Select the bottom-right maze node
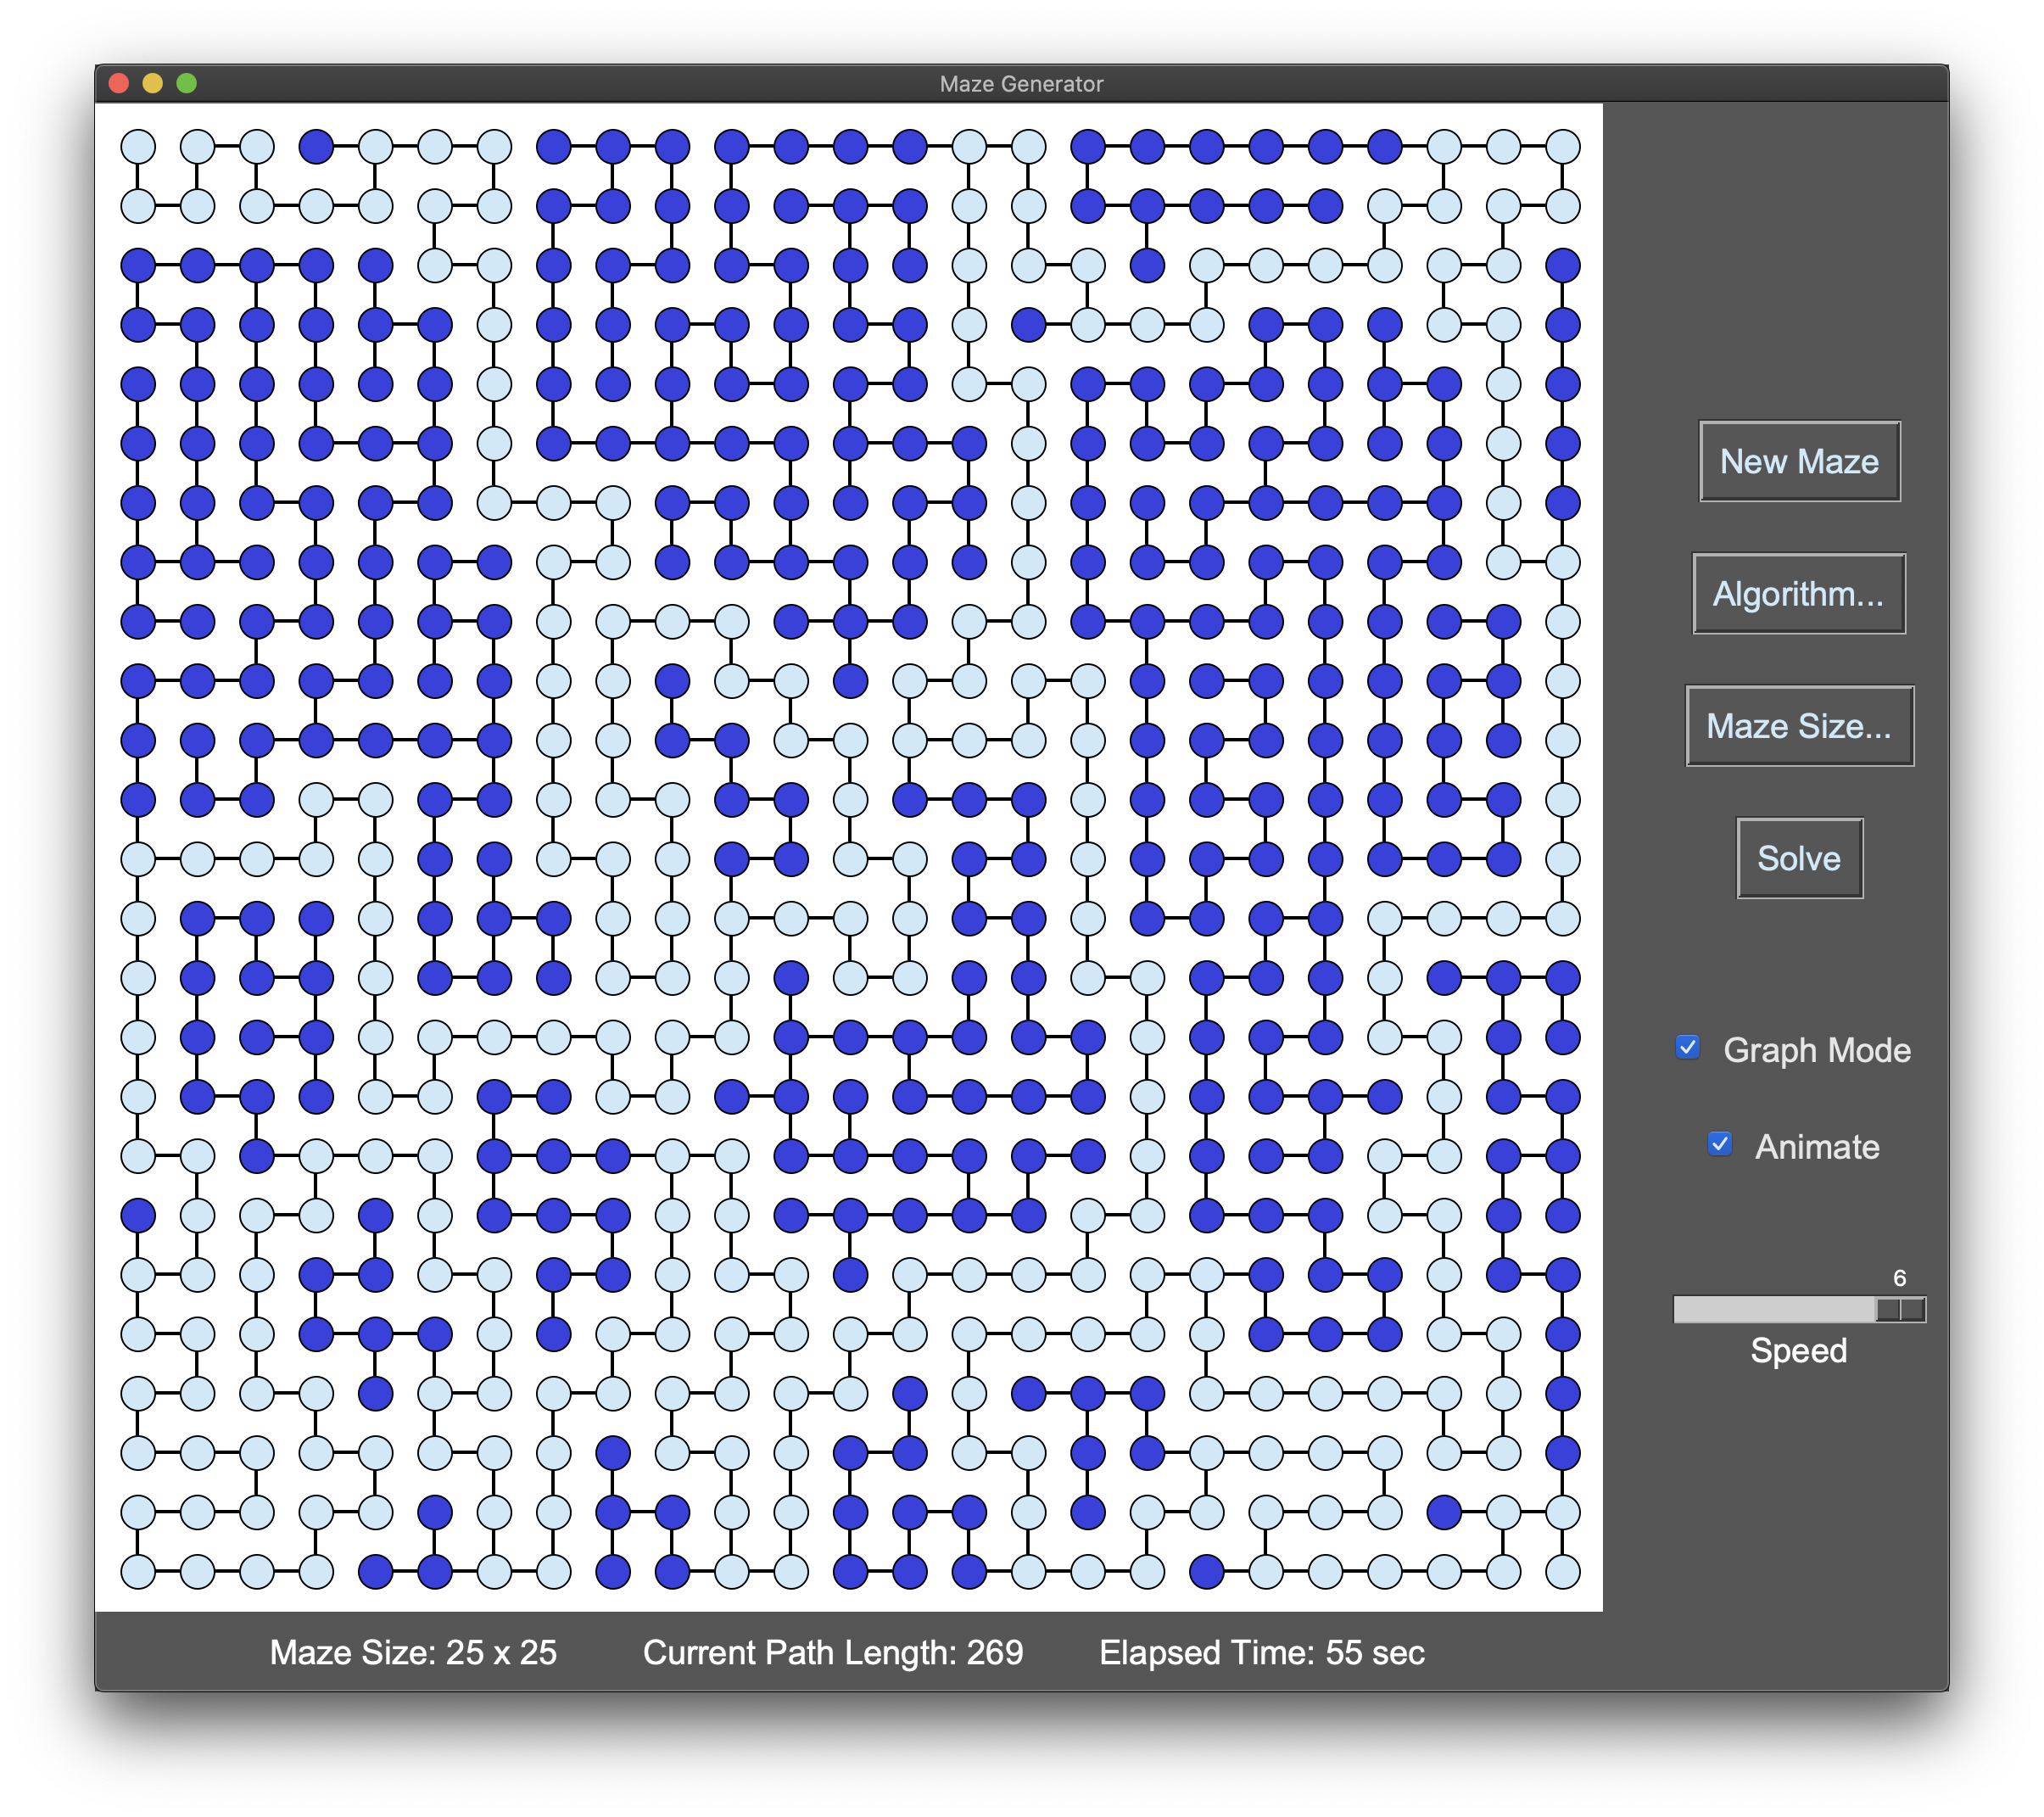 pyautogui.click(x=1561, y=1572)
